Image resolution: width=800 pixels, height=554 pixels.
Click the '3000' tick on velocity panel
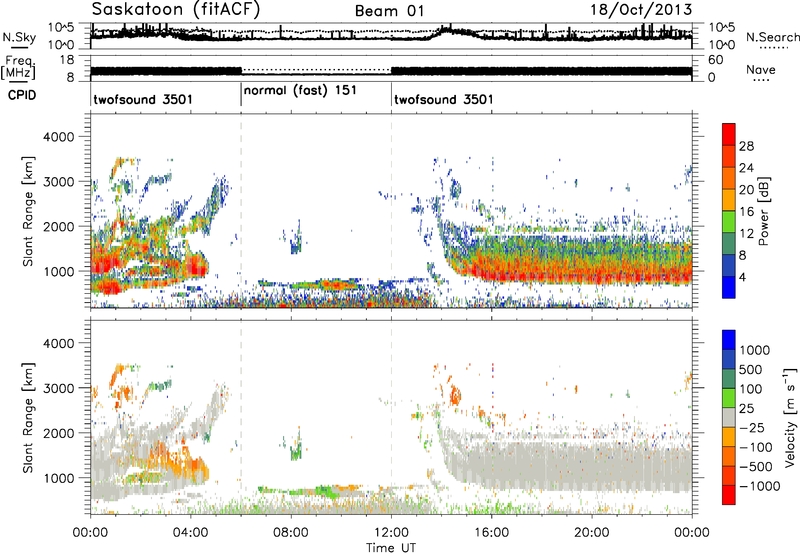click(59, 388)
